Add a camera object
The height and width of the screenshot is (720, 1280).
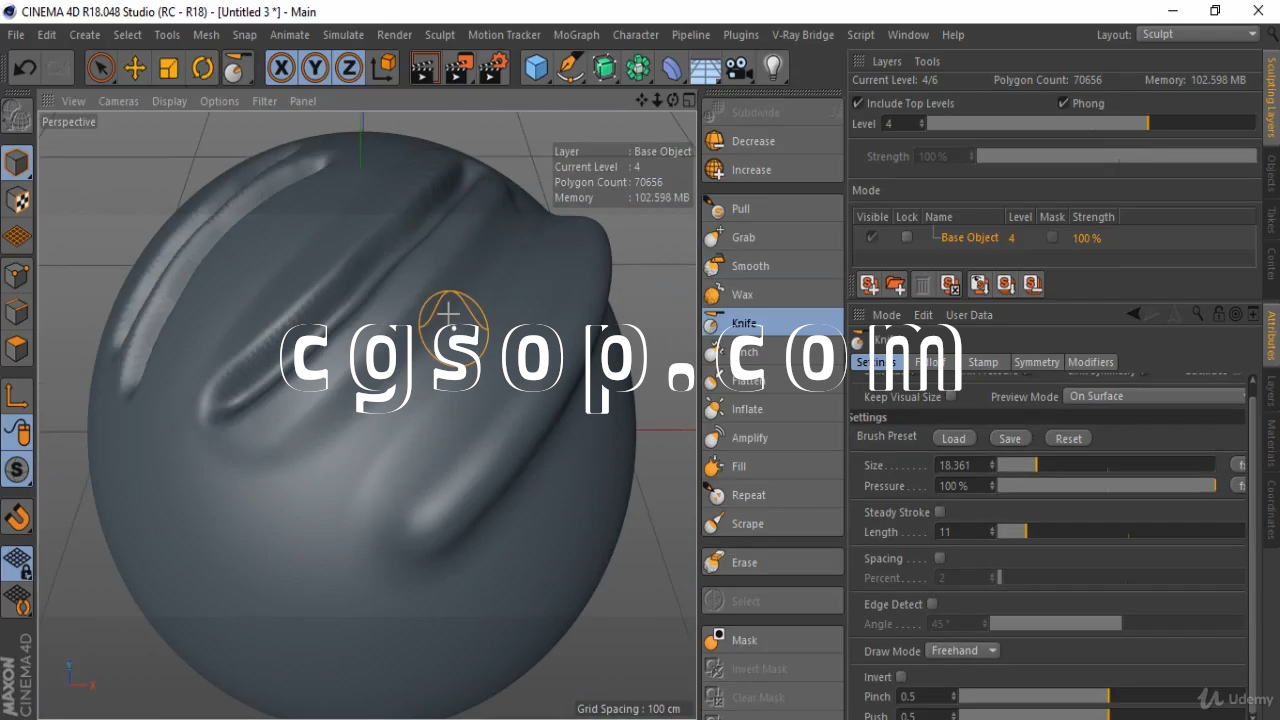pos(738,68)
